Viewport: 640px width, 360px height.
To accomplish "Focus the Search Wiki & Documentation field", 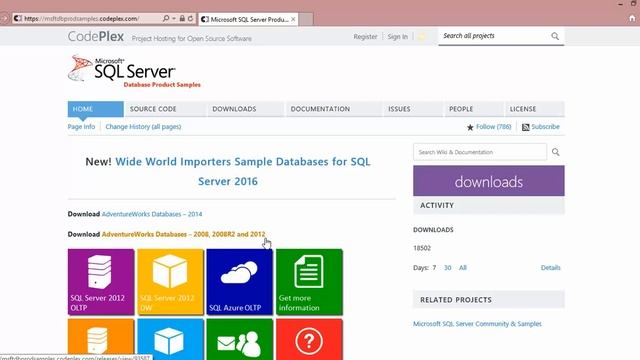I will 480,152.
